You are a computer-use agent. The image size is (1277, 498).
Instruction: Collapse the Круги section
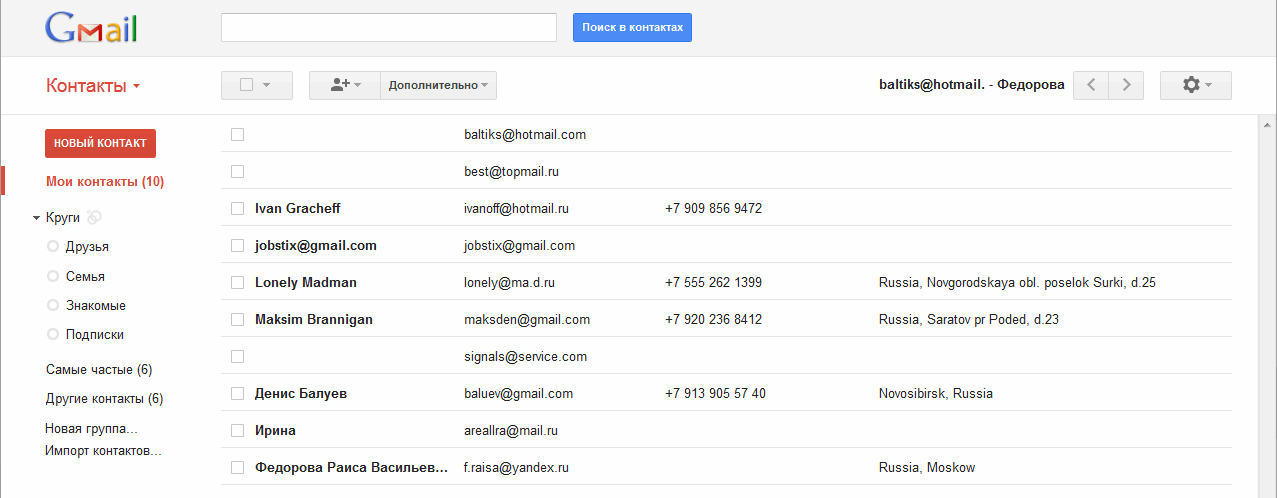point(36,217)
